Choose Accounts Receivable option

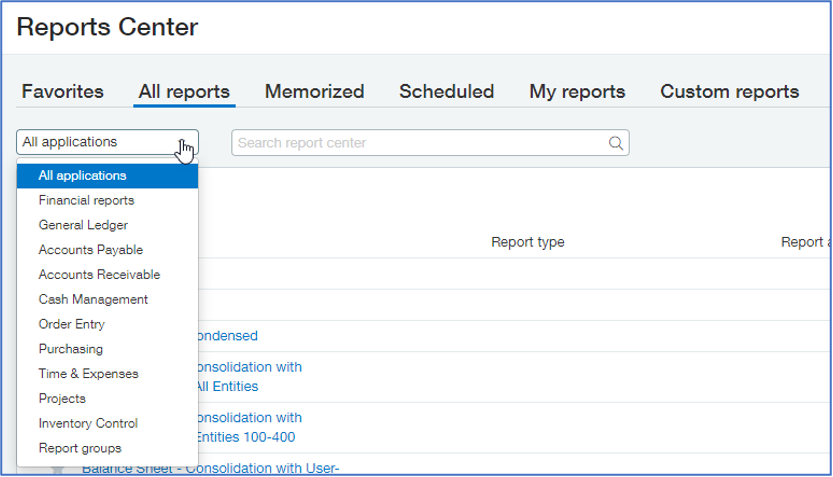tap(99, 275)
